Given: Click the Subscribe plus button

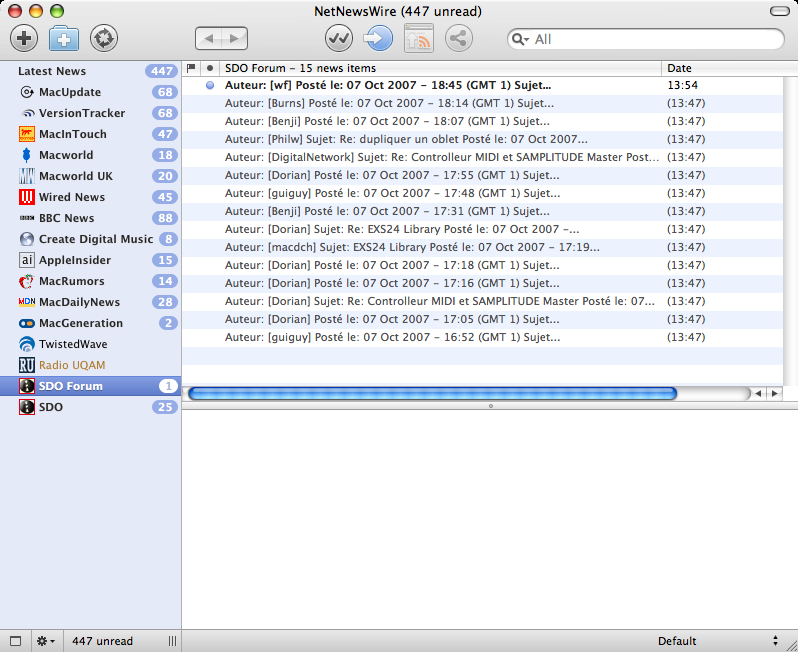Looking at the screenshot, I should pos(24,38).
